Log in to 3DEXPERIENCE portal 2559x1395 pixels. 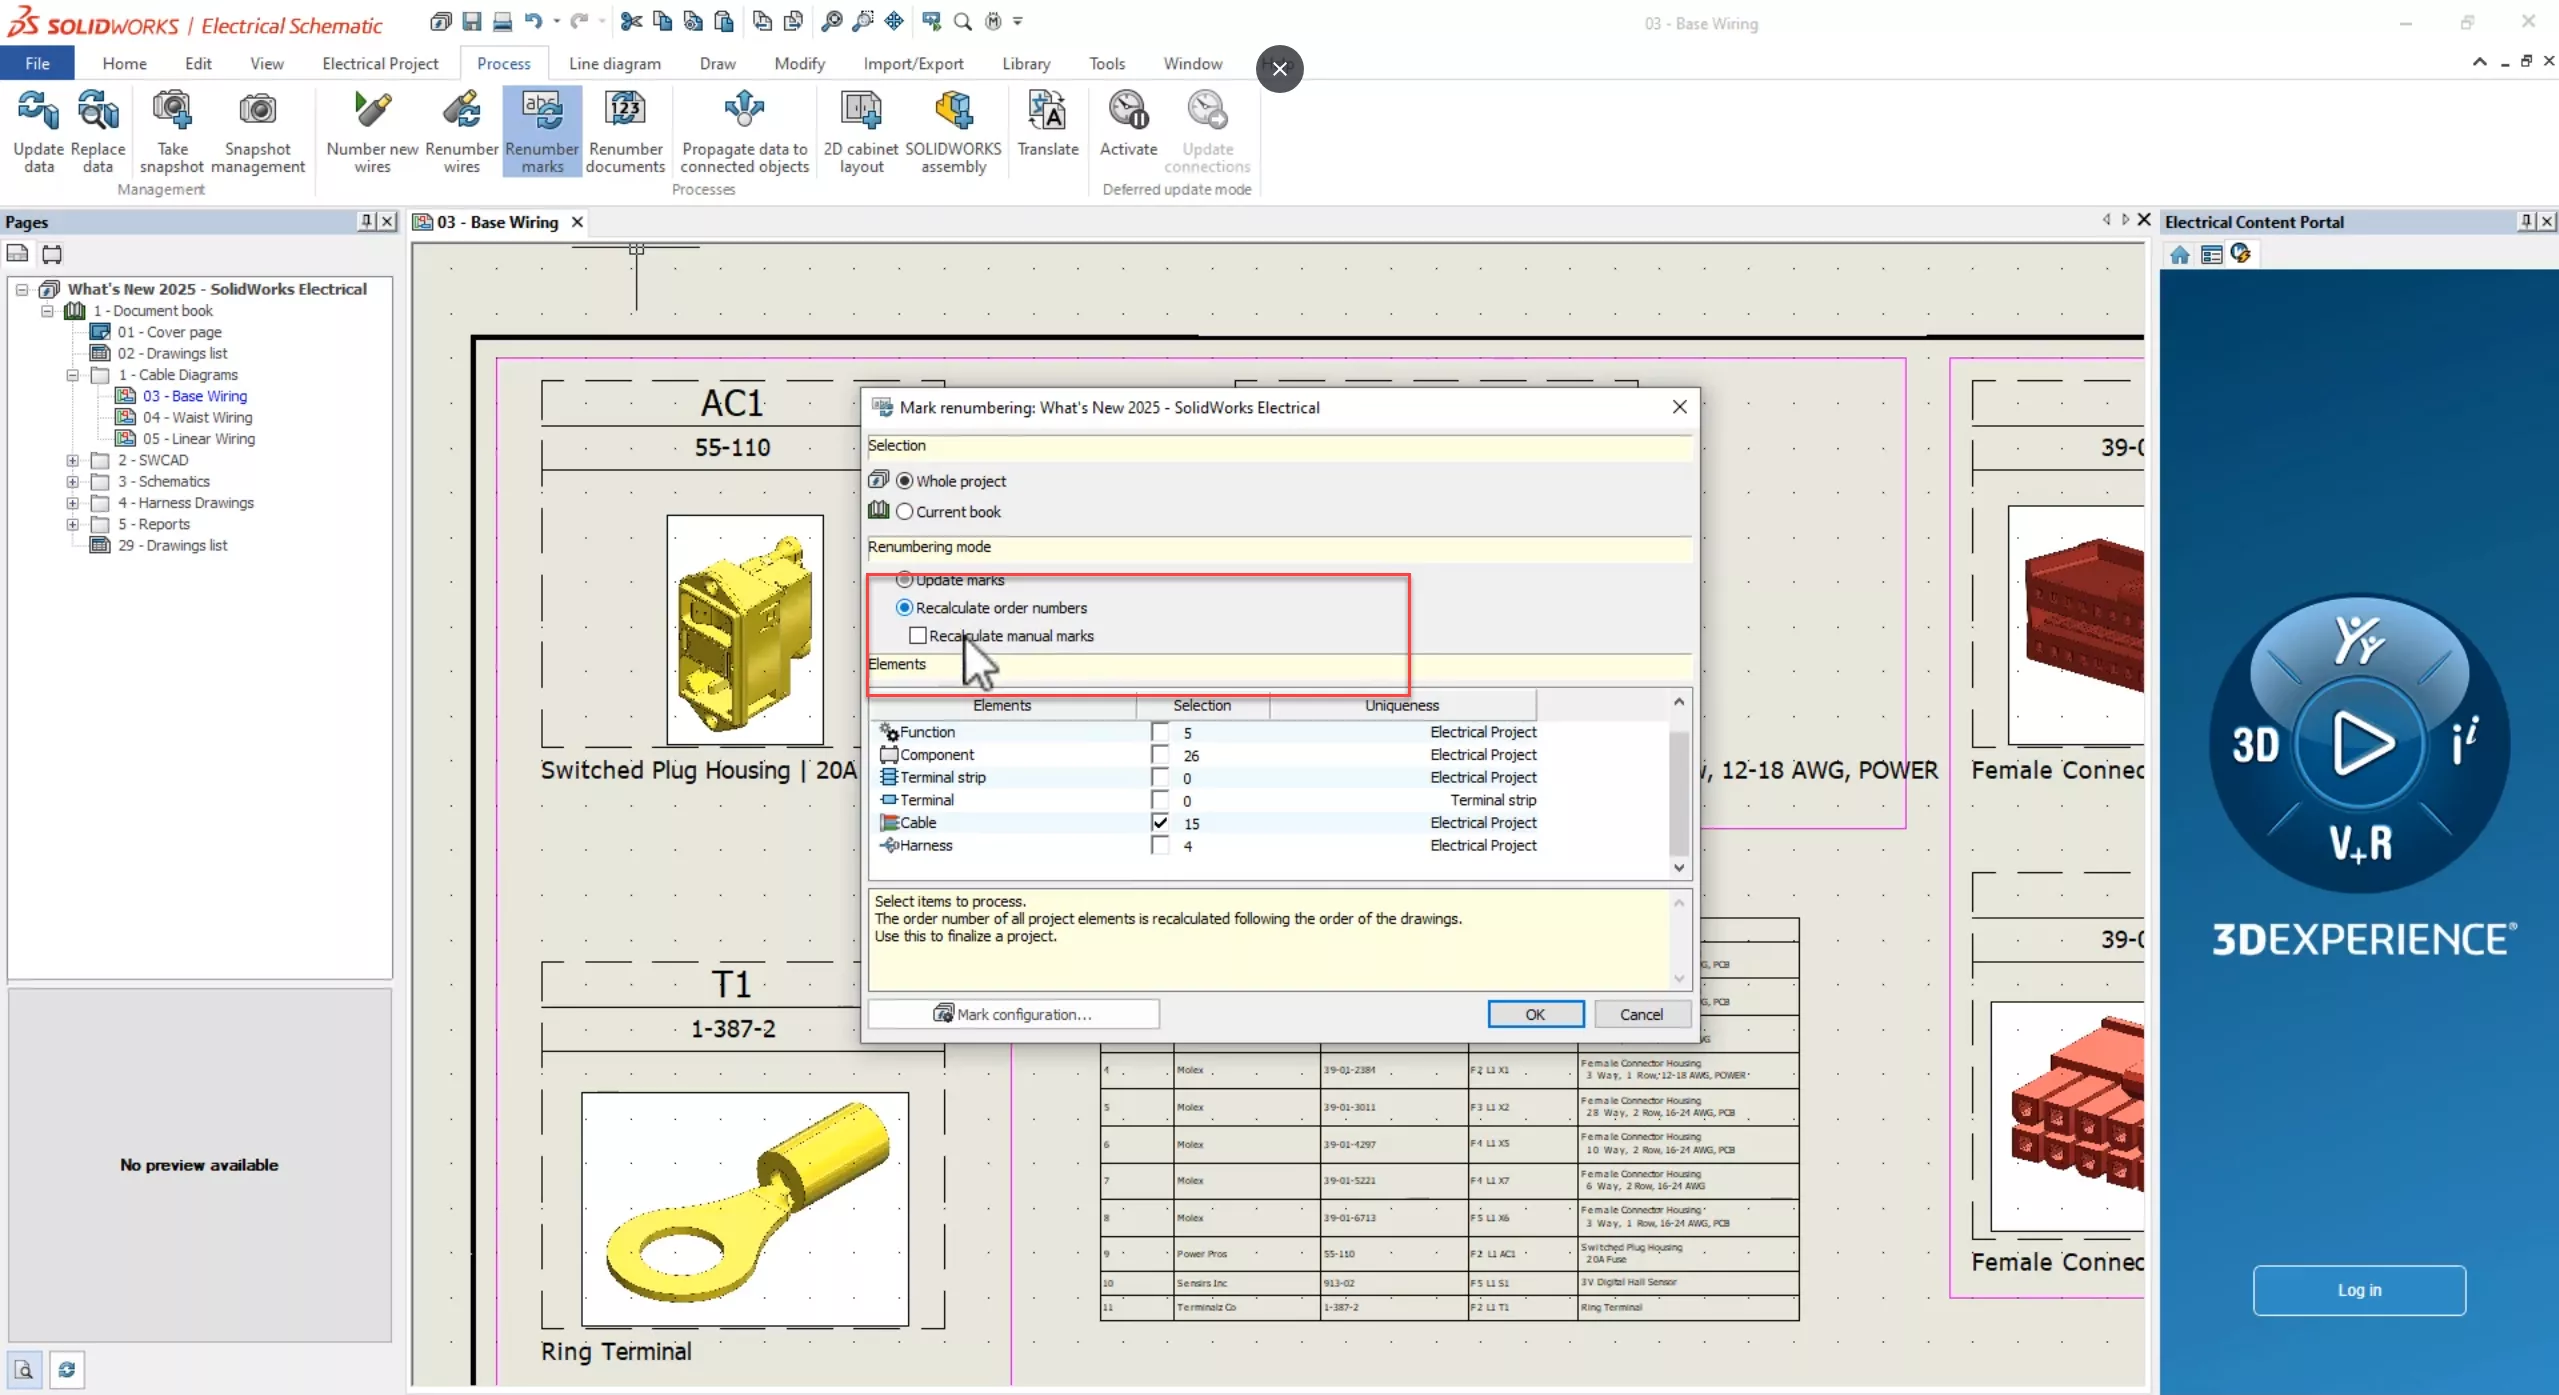(x=2359, y=1290)
